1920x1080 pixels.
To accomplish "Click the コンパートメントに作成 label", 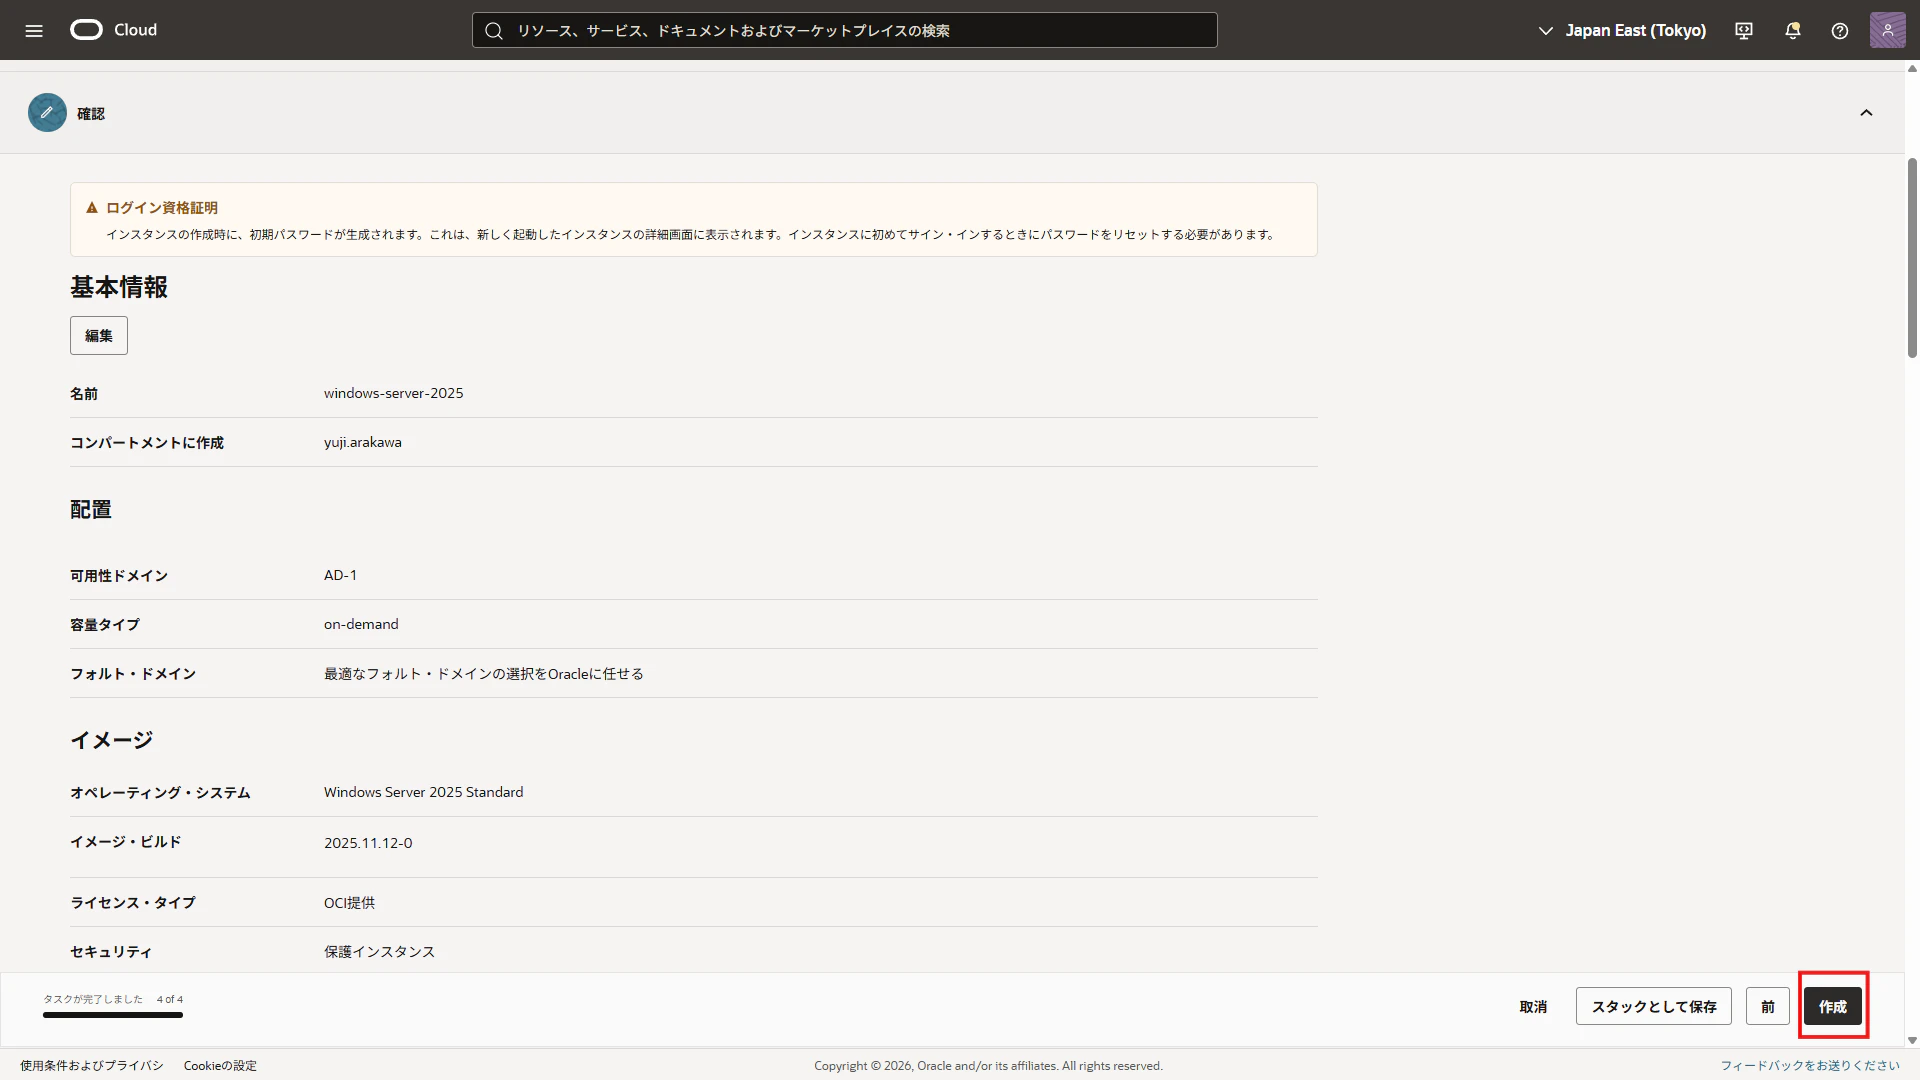I will pos(147,443).
